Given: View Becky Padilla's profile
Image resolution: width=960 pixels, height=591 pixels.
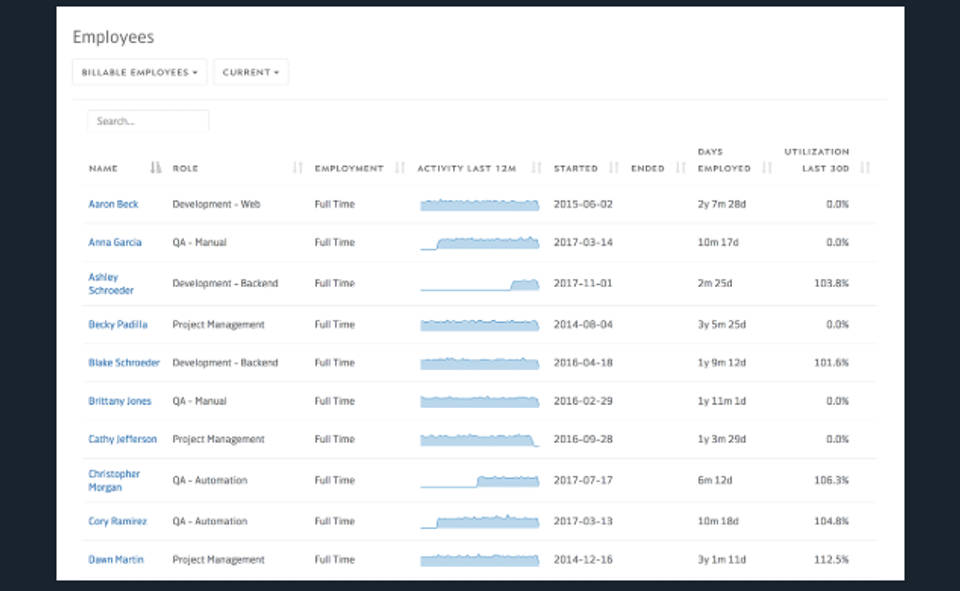Looking at the screenshot, I should coord(117,324).
